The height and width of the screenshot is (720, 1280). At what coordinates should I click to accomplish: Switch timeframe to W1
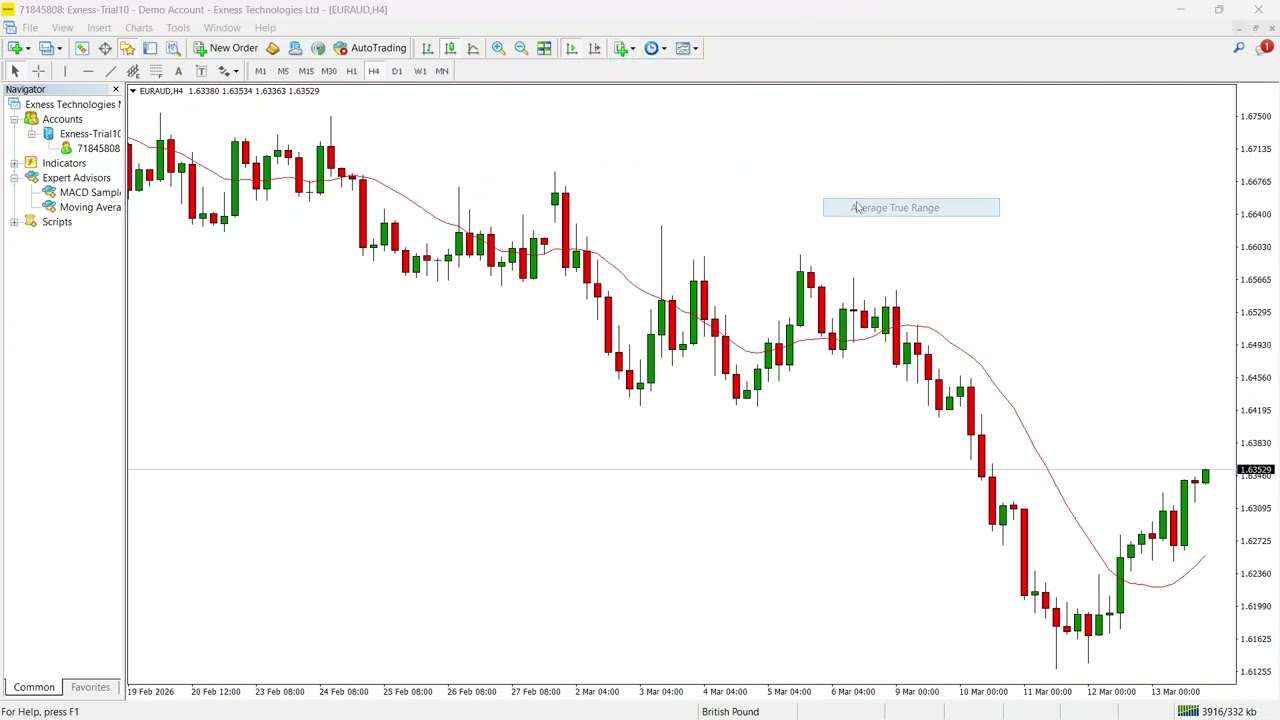pos(420,71)
